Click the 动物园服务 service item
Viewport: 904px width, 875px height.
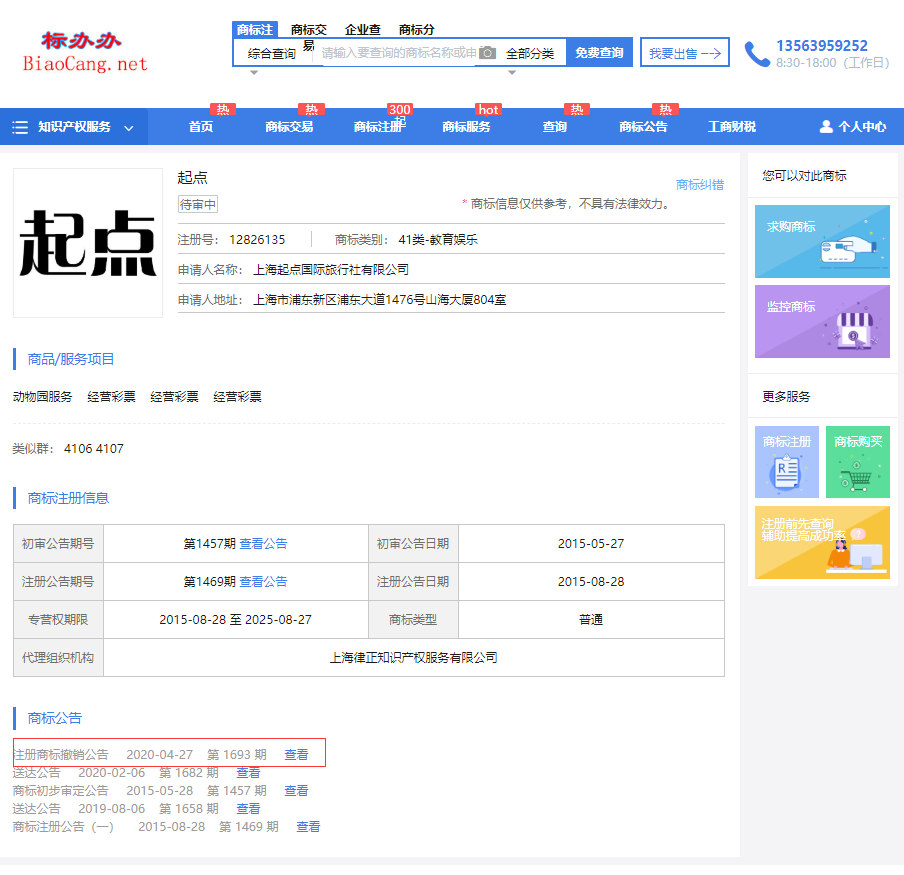coord(43,397)
